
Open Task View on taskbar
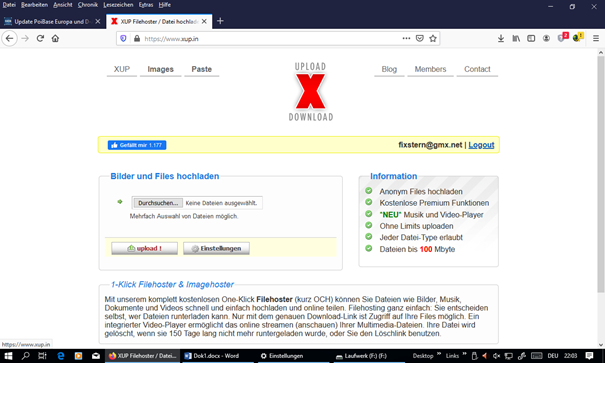(42, 356)
